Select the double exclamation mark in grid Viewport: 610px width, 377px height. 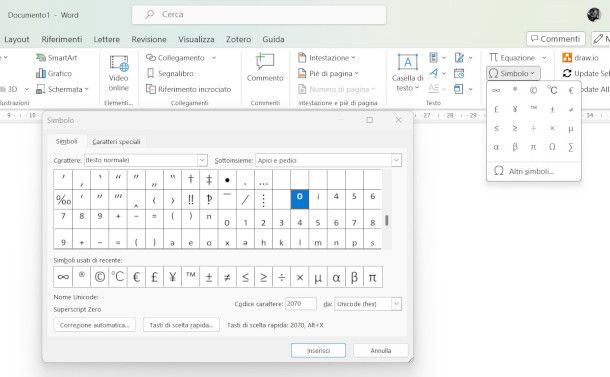pyautogui.click(x=191, y=200)
